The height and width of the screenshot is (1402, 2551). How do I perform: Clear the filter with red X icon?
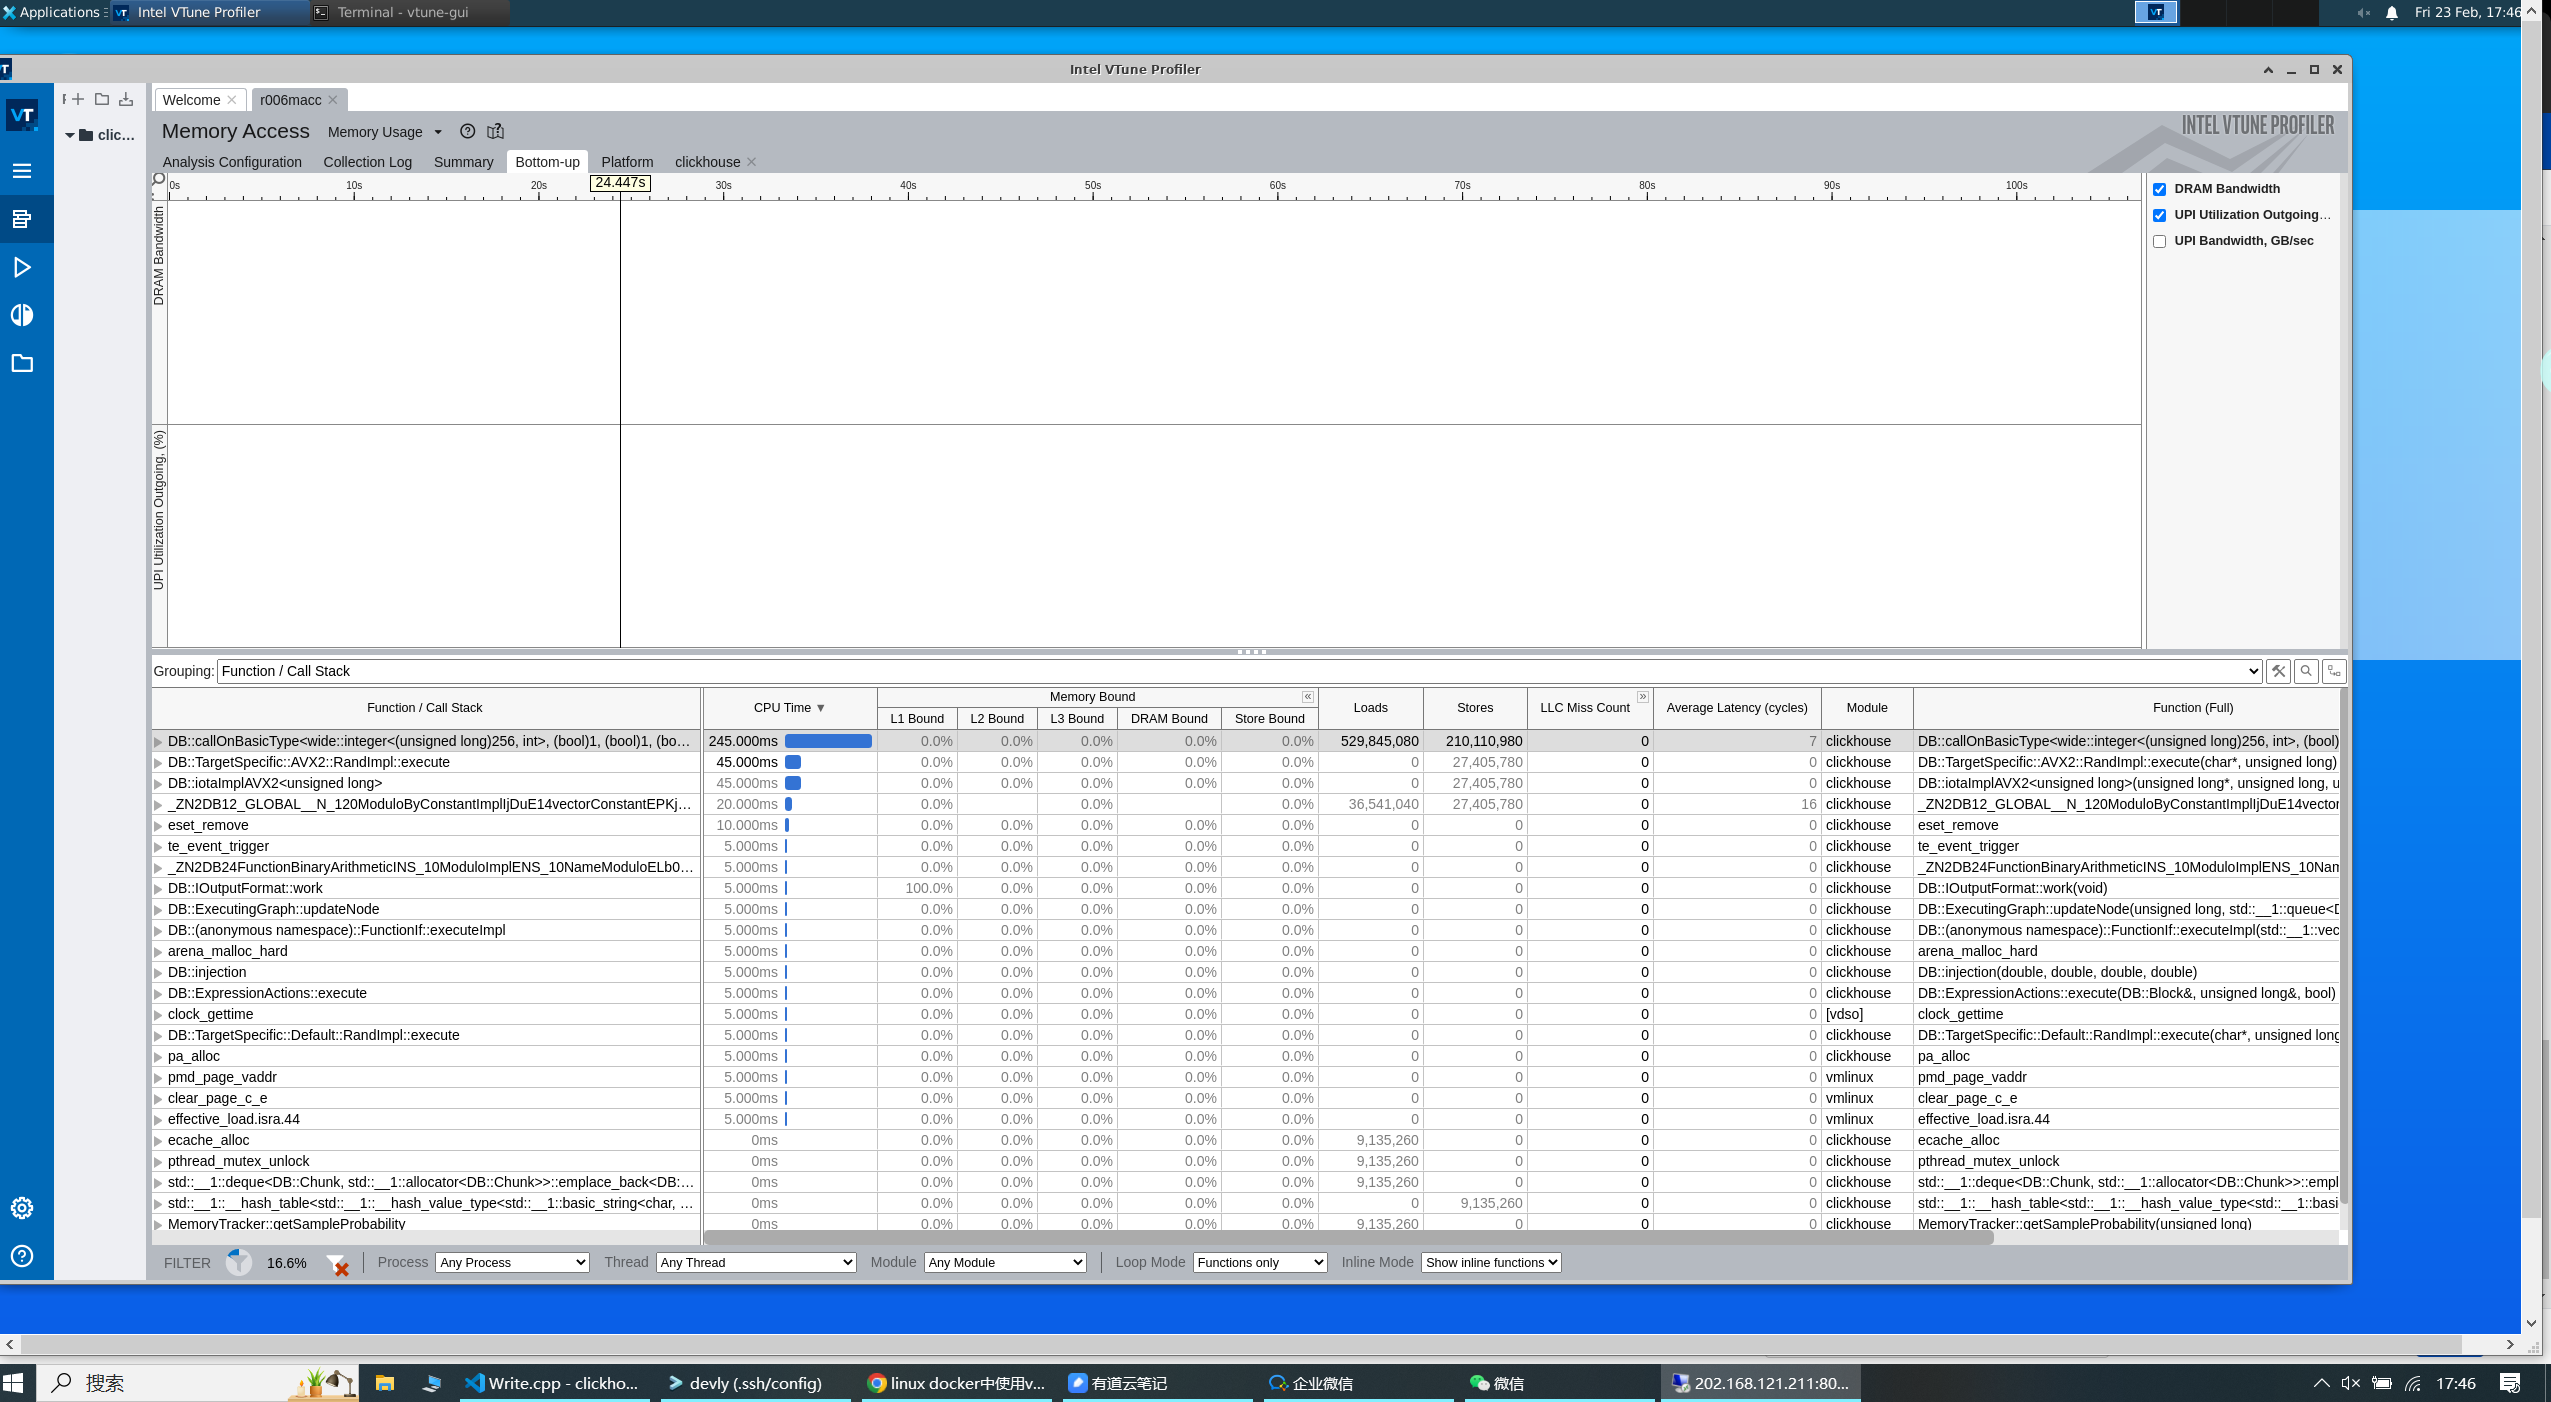[x=338, y=1264]
